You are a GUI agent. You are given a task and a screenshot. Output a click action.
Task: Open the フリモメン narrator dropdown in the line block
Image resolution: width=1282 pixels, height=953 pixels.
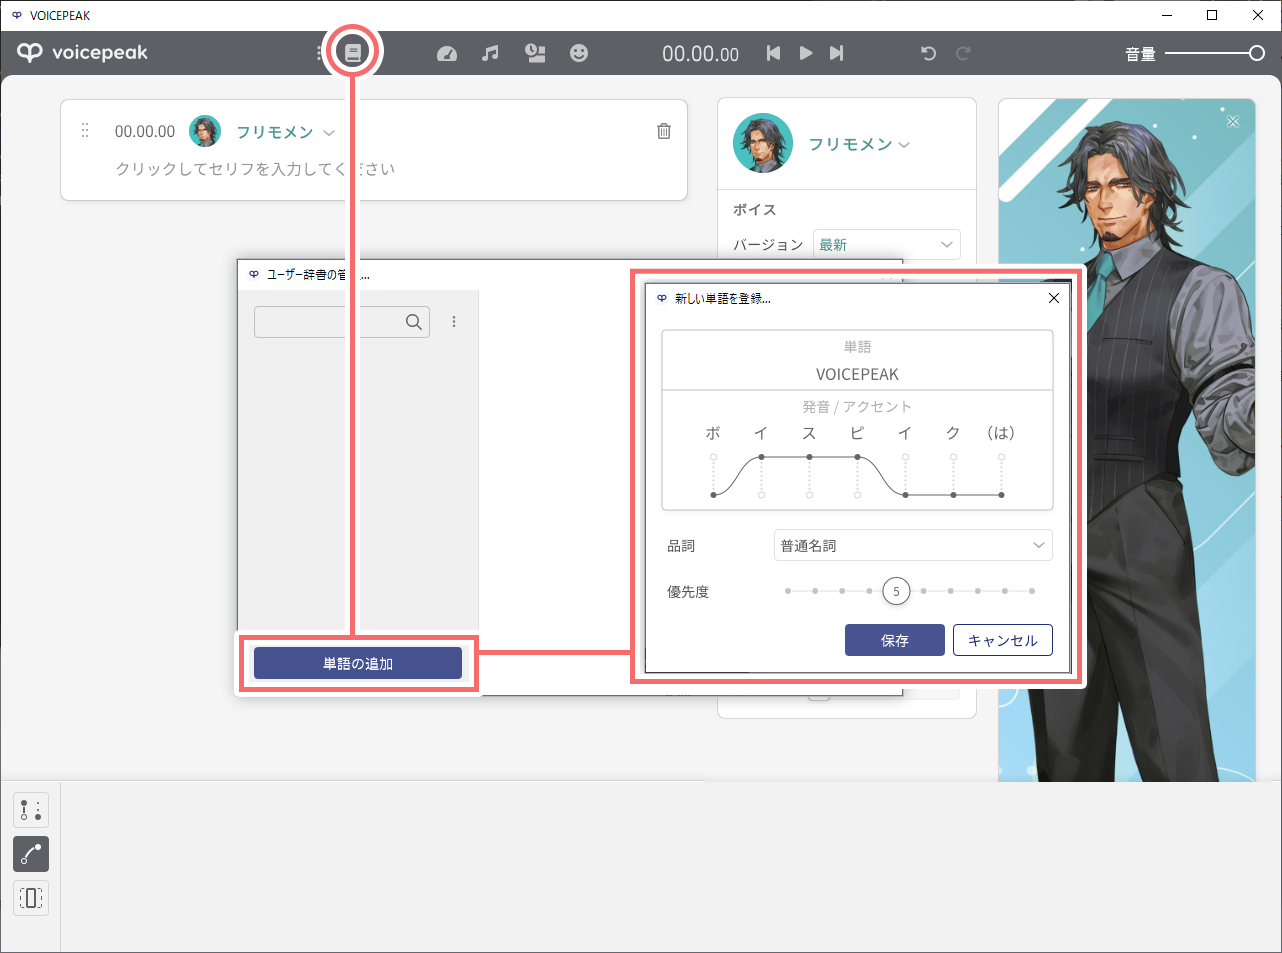pyautogui.click(x=285, y=132)
